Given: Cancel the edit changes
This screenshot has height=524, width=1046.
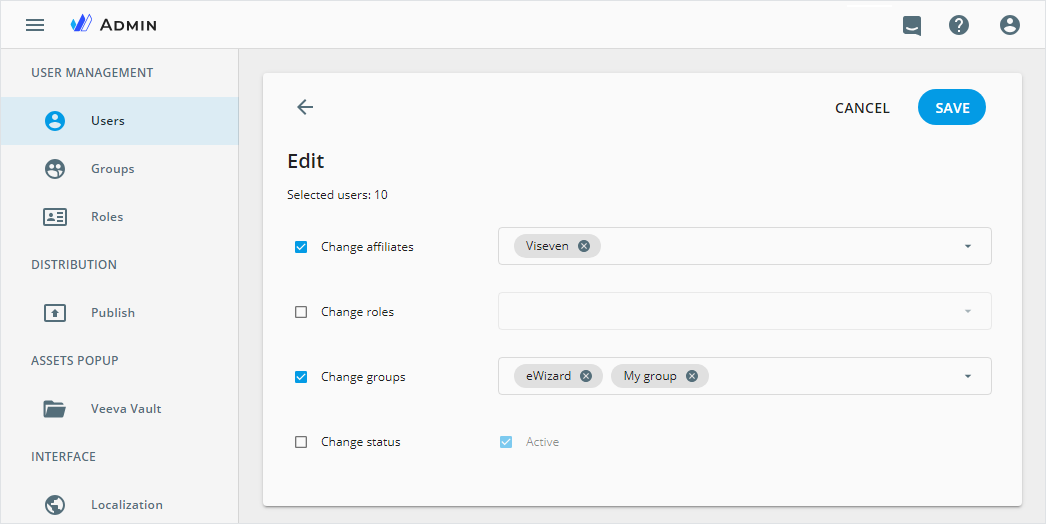Looking at the screenshot, I should (x=862, y=108).
